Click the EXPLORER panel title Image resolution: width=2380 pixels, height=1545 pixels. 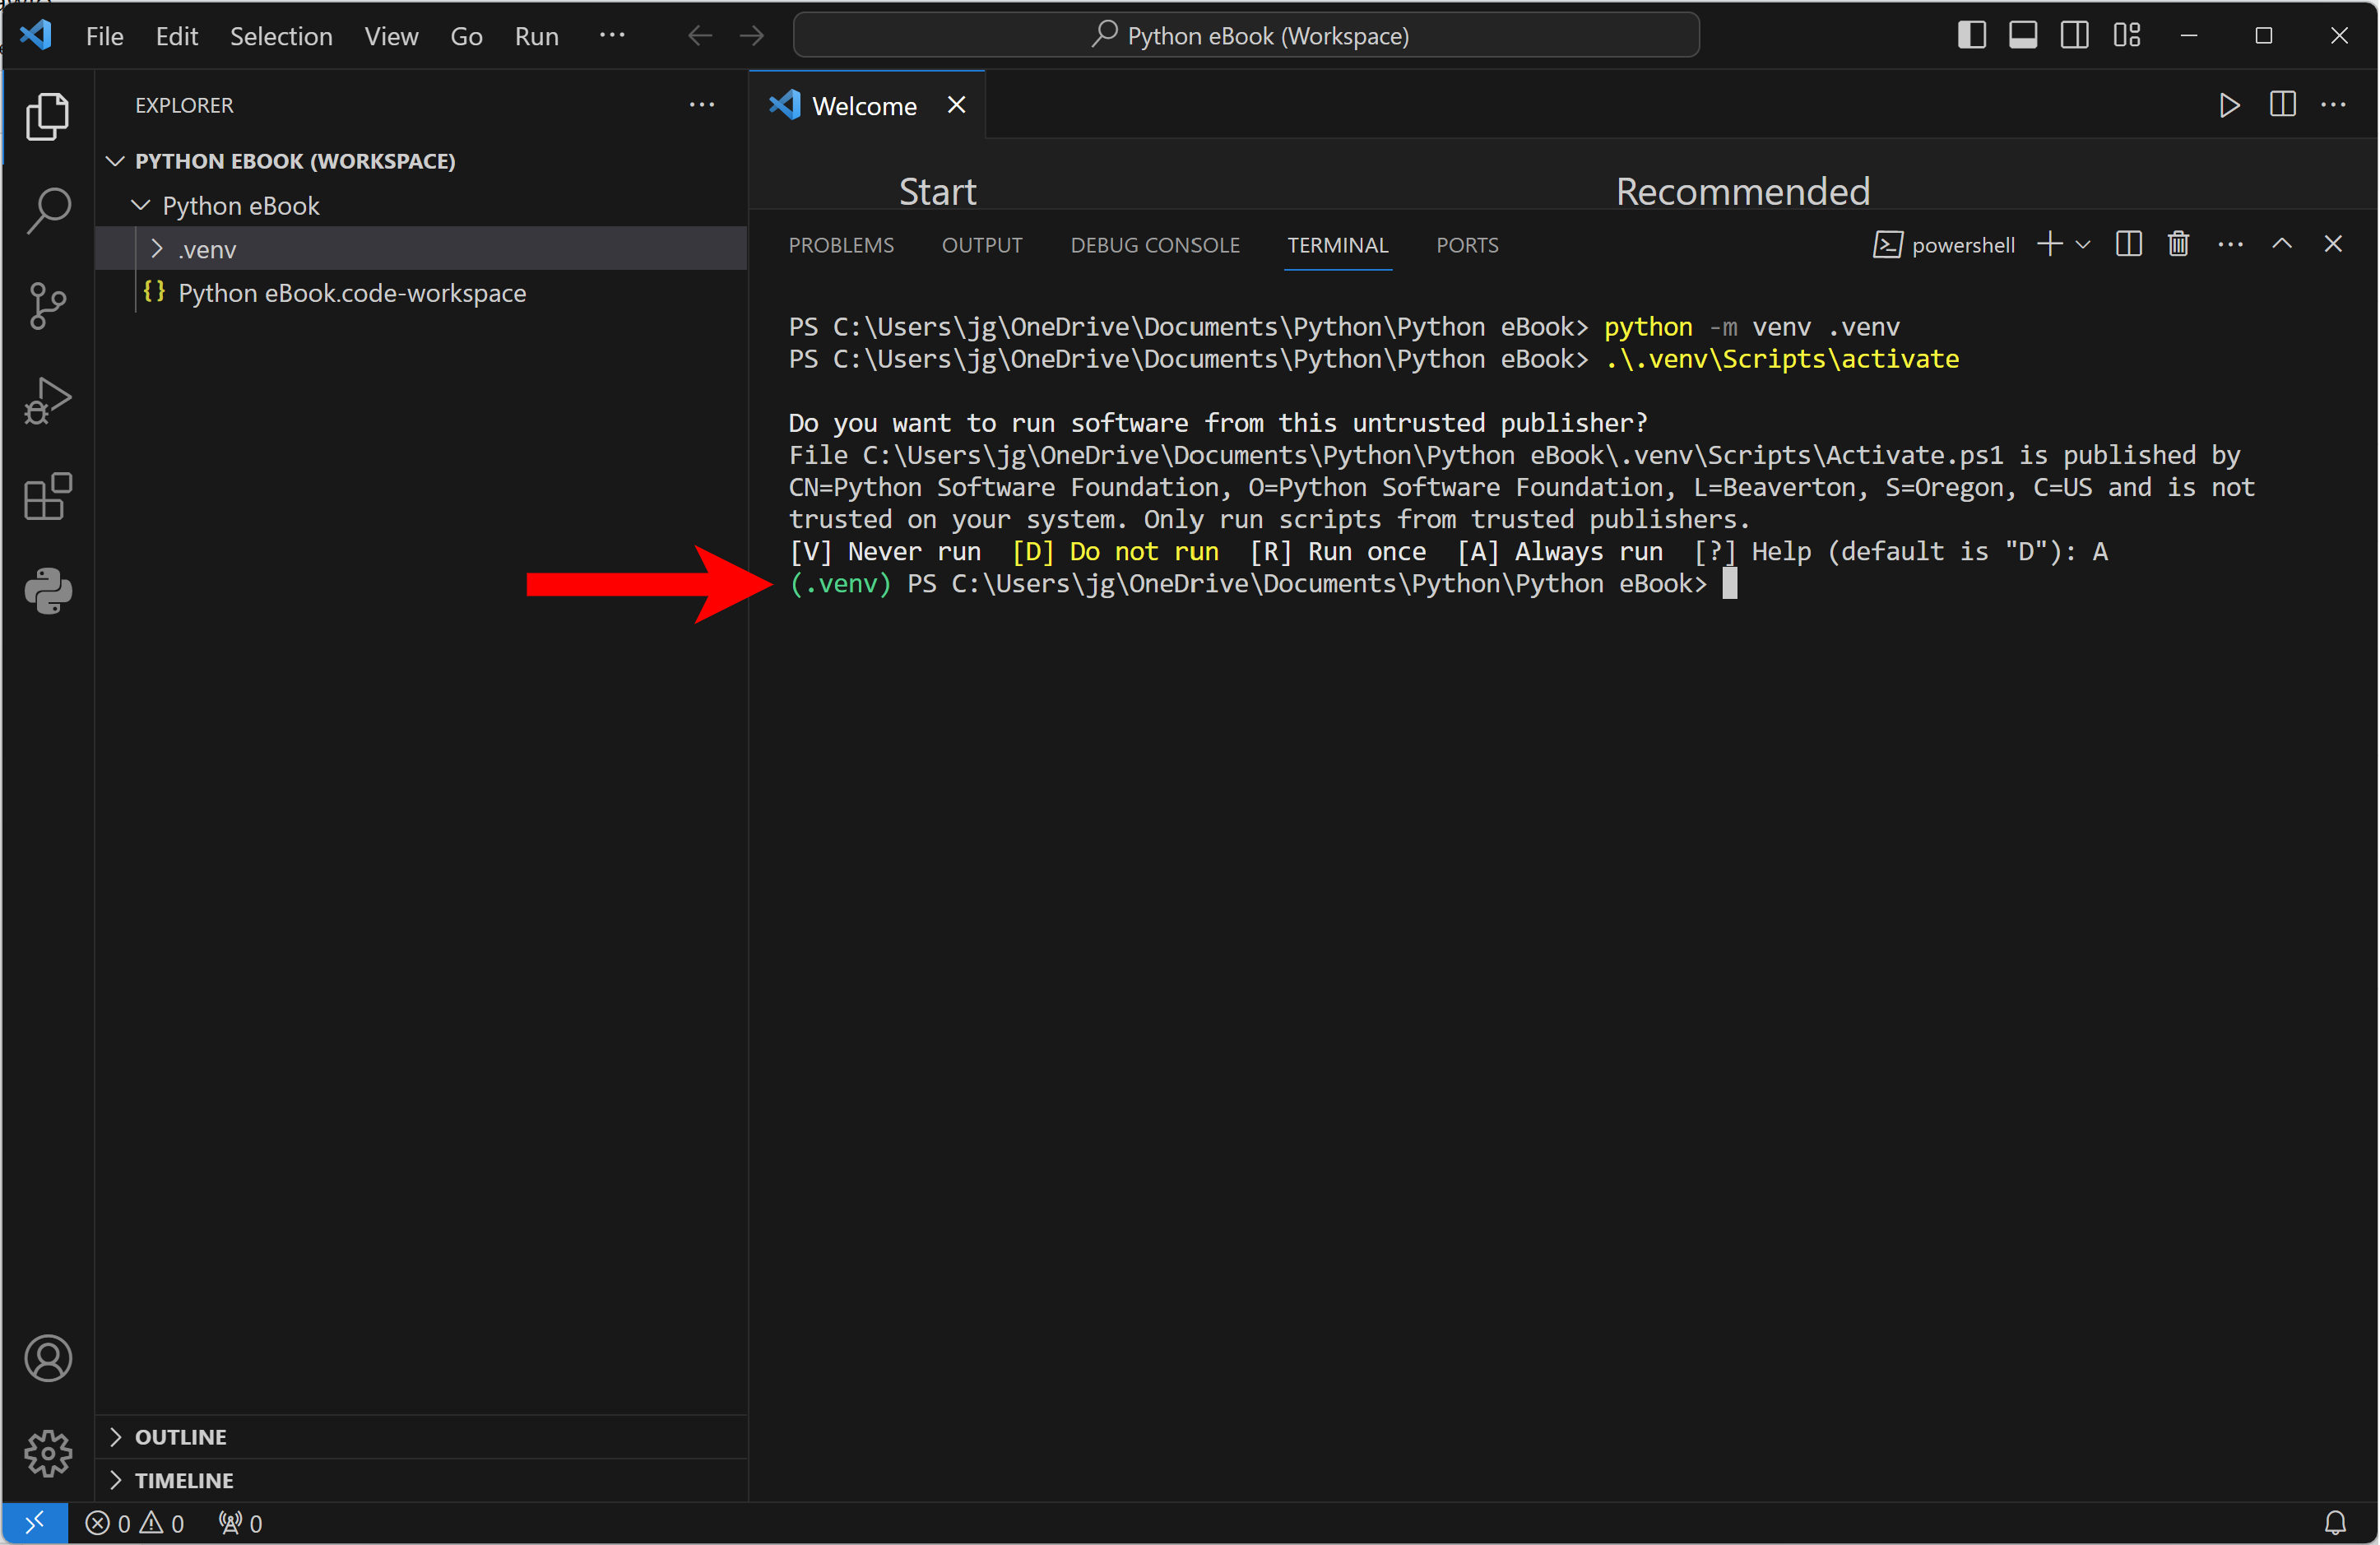pos(184,105)
